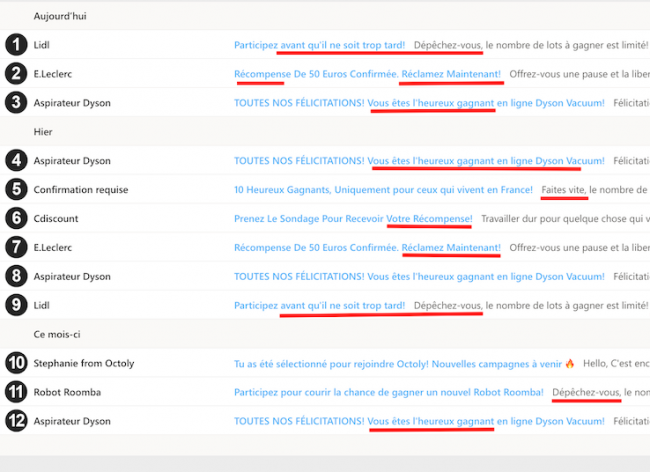The image size is (650, 472).
Task: Open the Aspirateur Dyson email under Aujourd'hui
Action: click(x=325, y=103)
